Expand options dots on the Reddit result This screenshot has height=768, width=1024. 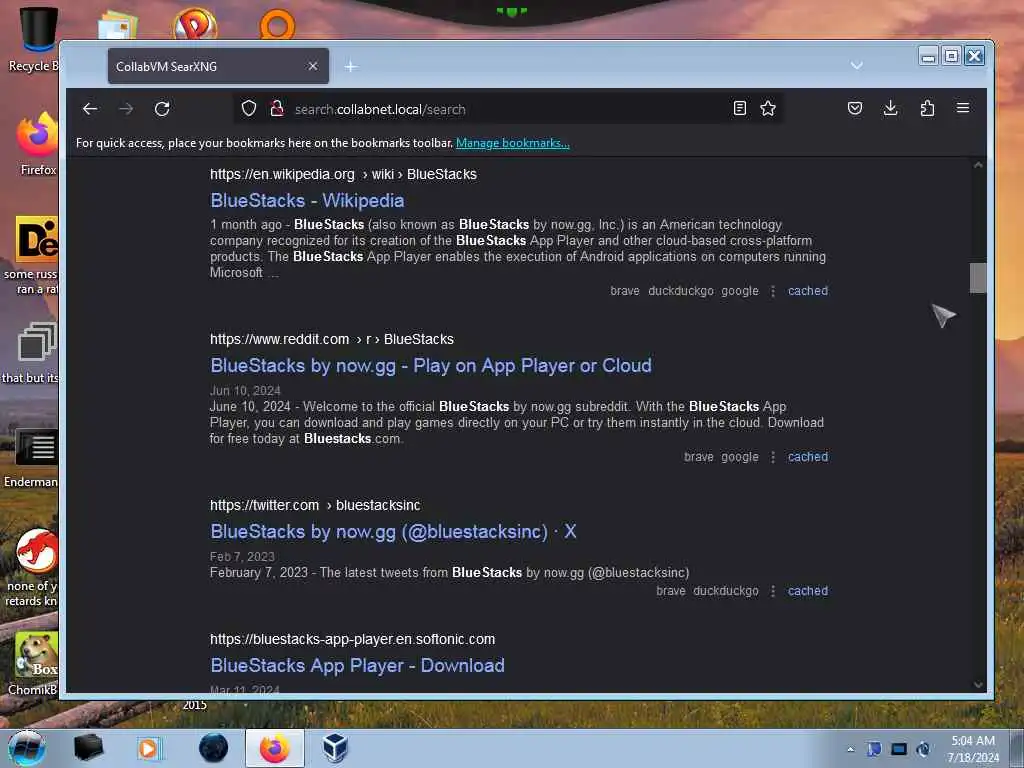[773, 457]
